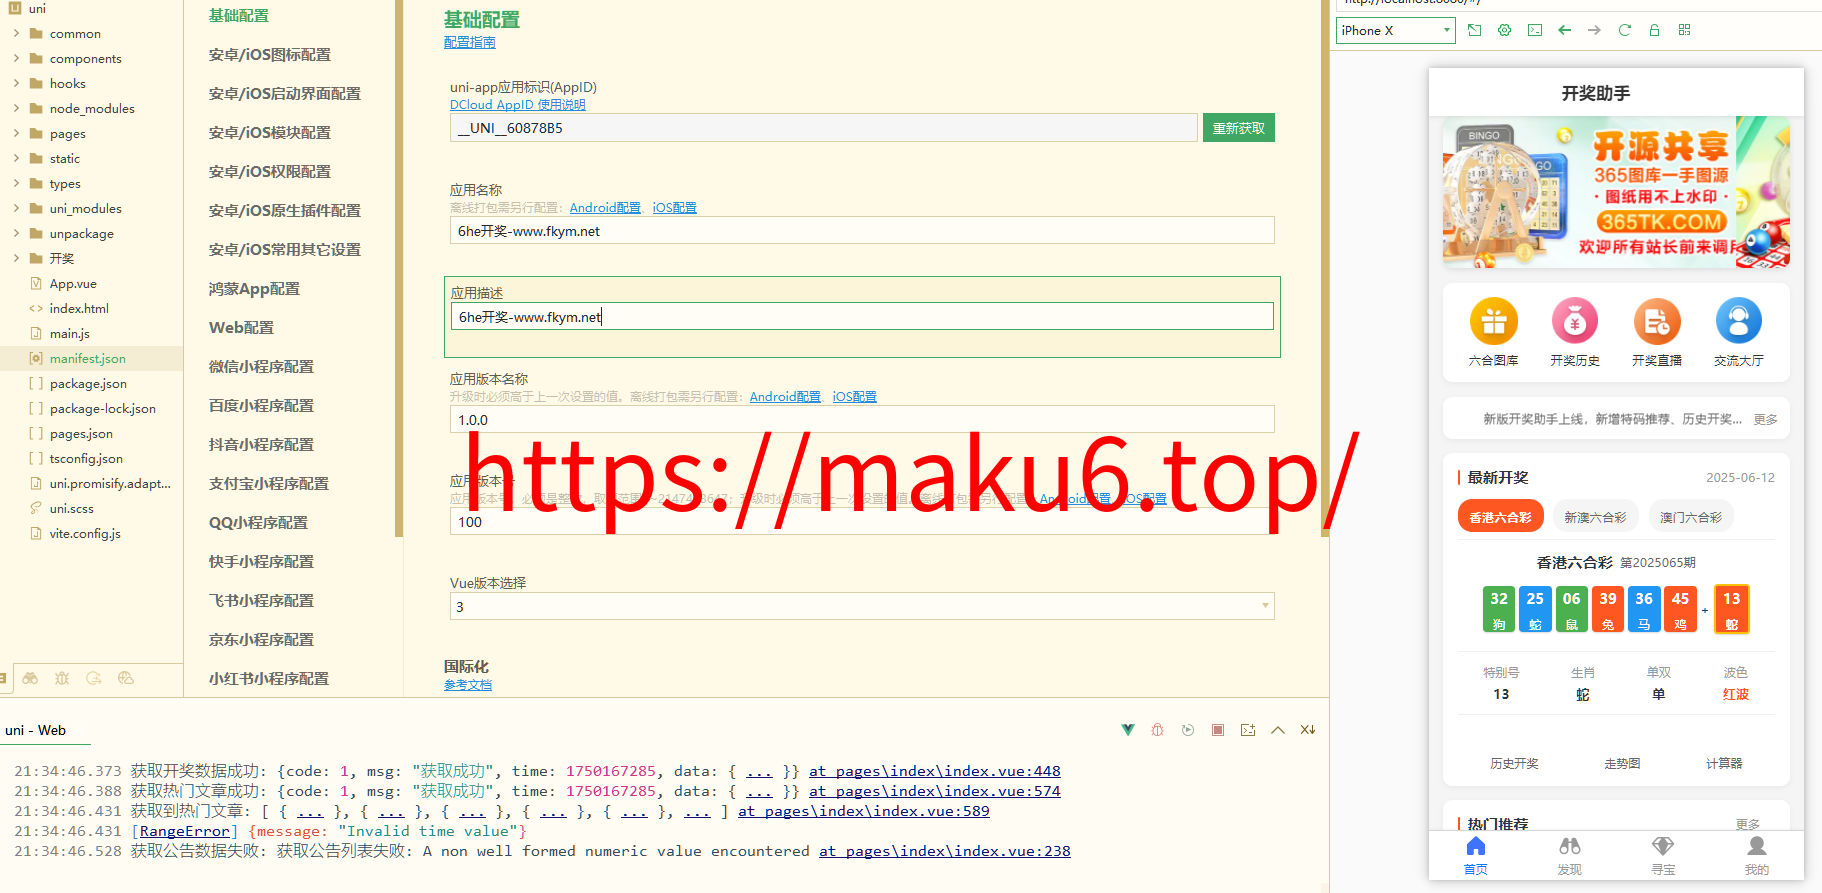
Task: Switch to the 澳门六合彩 tab in preview
Action: tap(1691, 517)
